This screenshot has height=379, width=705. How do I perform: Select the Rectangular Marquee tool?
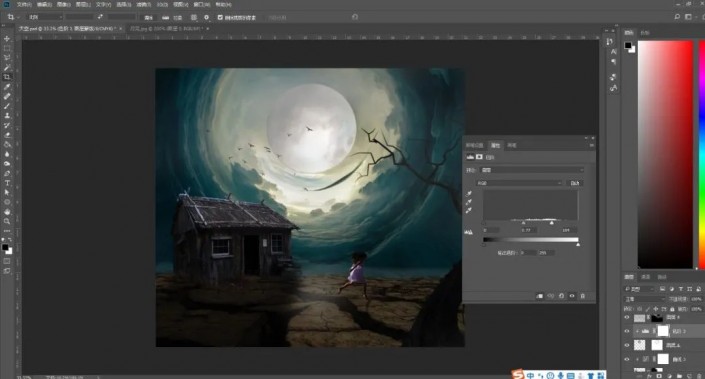[7, 48]
